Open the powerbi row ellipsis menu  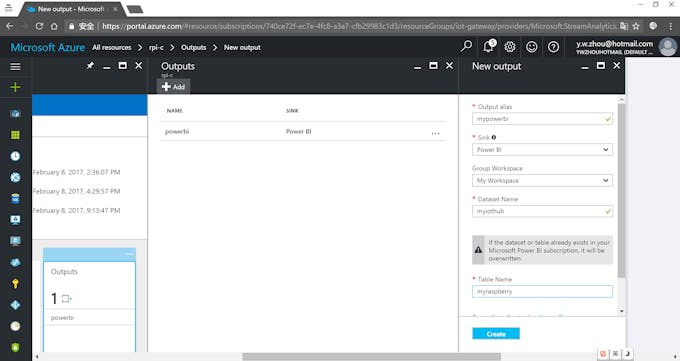tap(435, 133)
